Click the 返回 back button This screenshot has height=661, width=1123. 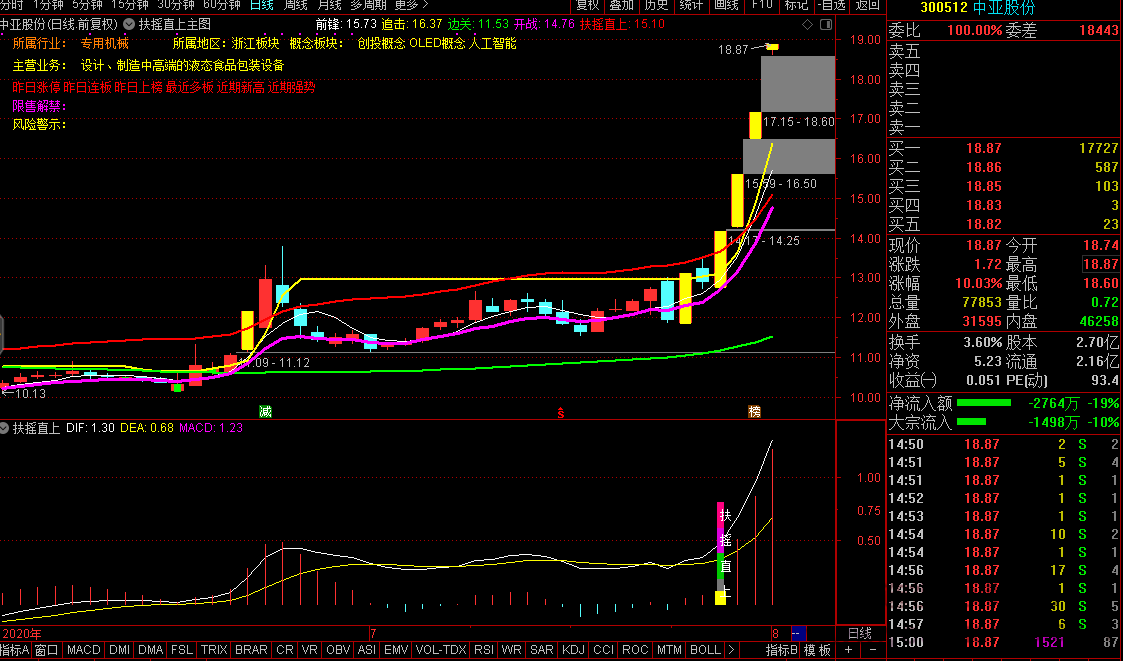pyautogui.click(x=867, y=5)
